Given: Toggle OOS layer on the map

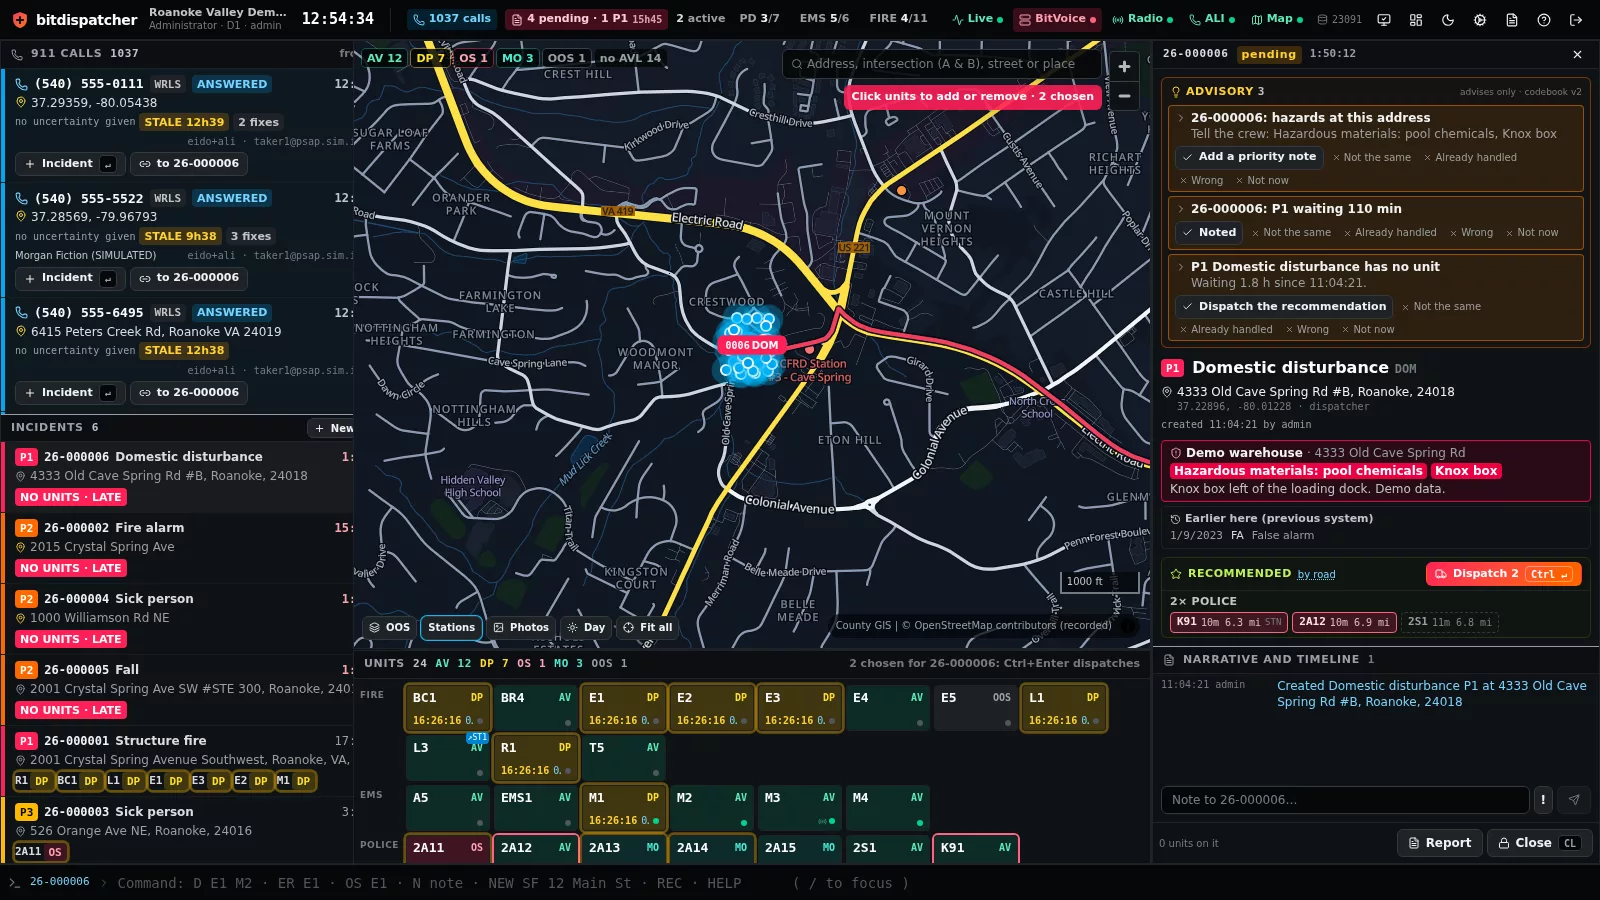Looking at the screenshot, I should click(389, 628).
